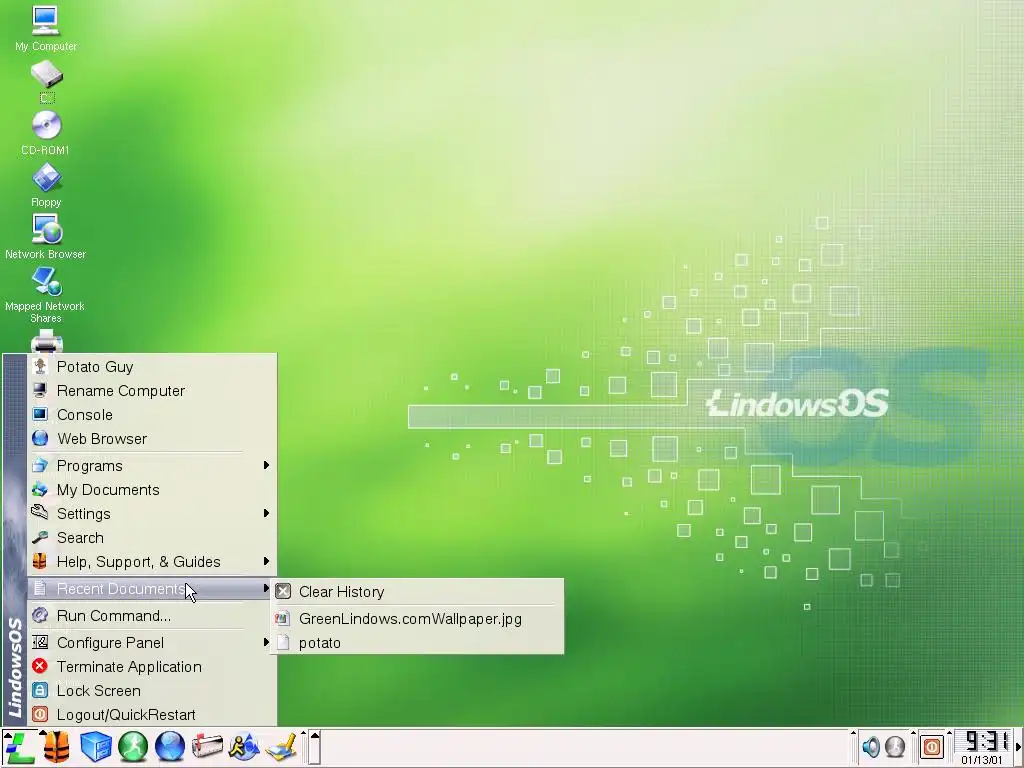Image resolution: width=1024 pixels, height=768 pixels.
Task: Open the potato recent document
Action: tap(418, 643)
